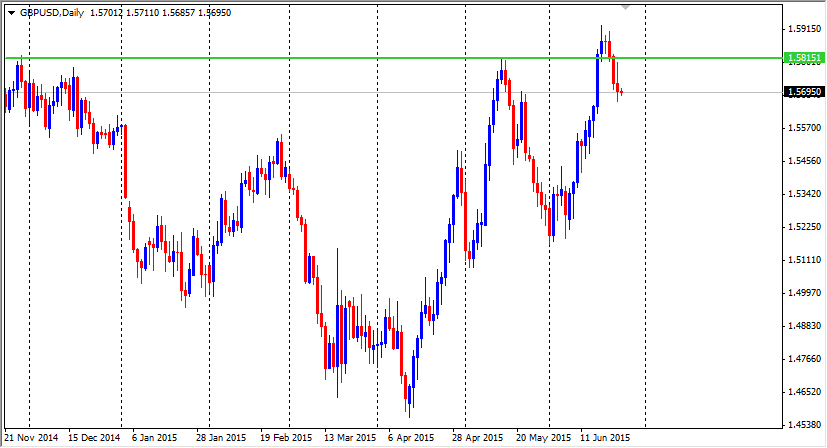Click the 28 Jan 2015 date label
Image resolution: width=827 pixels, height=448 pixels.
(221, 438)
